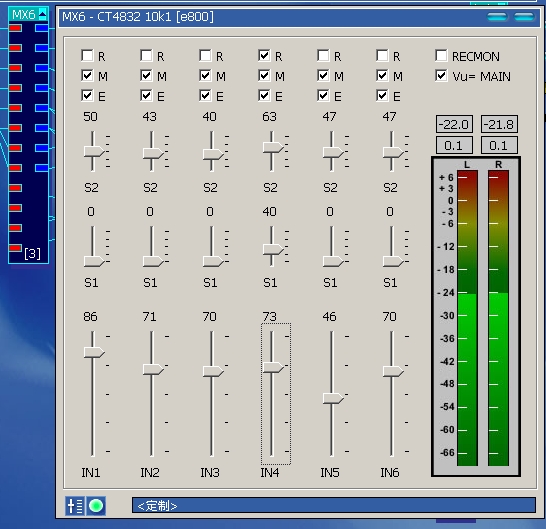Click the mixer faders icon at bottom left
The image size is (546, 529).
click(x=75, y=506)
